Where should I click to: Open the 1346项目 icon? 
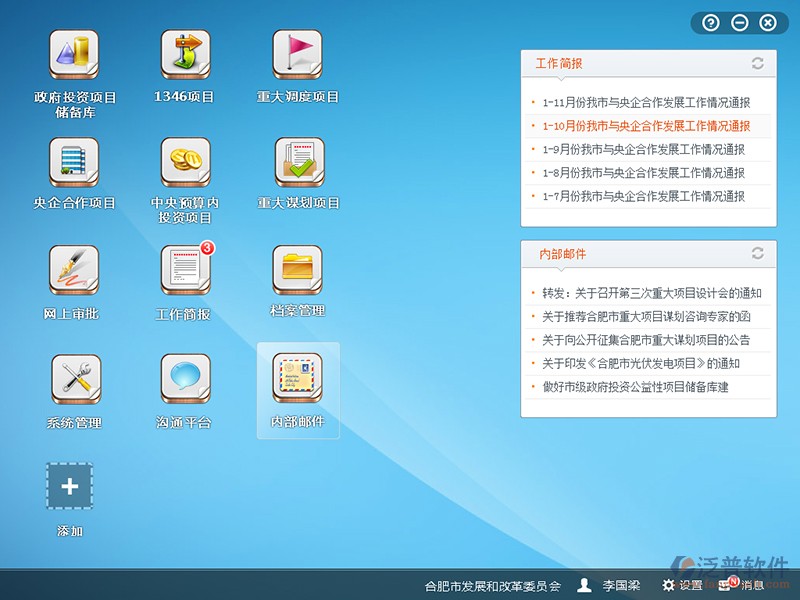coord(186,56)
